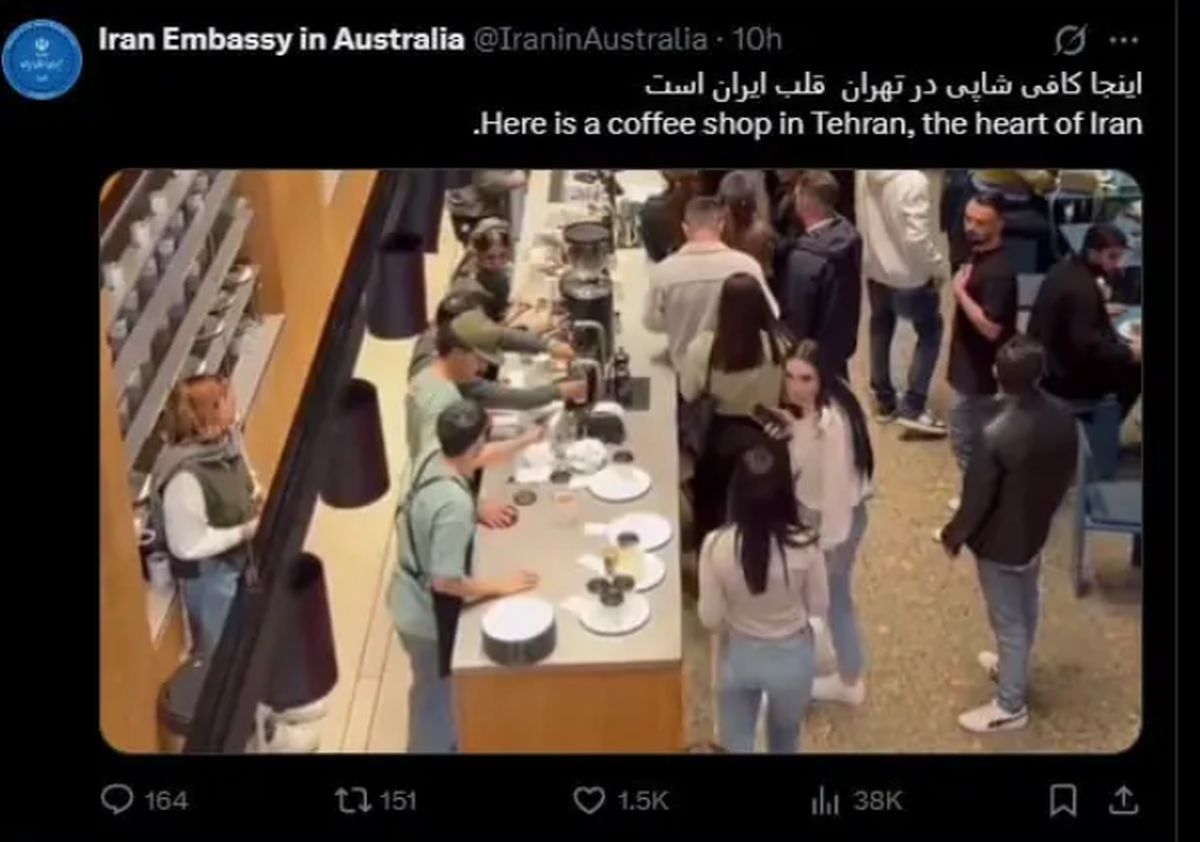The image size is (1200, 842).
Task: Play the coffee shop video
Action: click(x=620, y=461)
